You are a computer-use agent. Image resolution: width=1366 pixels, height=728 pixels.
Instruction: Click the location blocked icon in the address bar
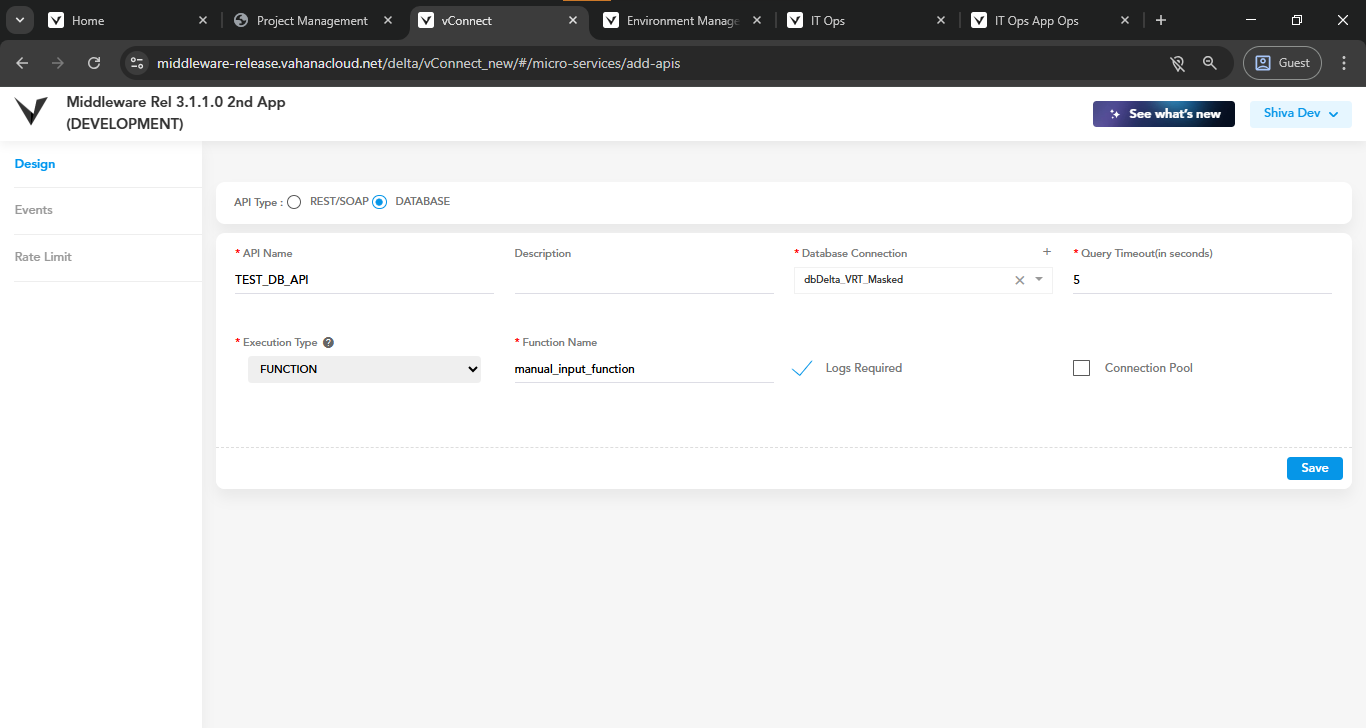pyautogui.click(x=1178, y=63)
